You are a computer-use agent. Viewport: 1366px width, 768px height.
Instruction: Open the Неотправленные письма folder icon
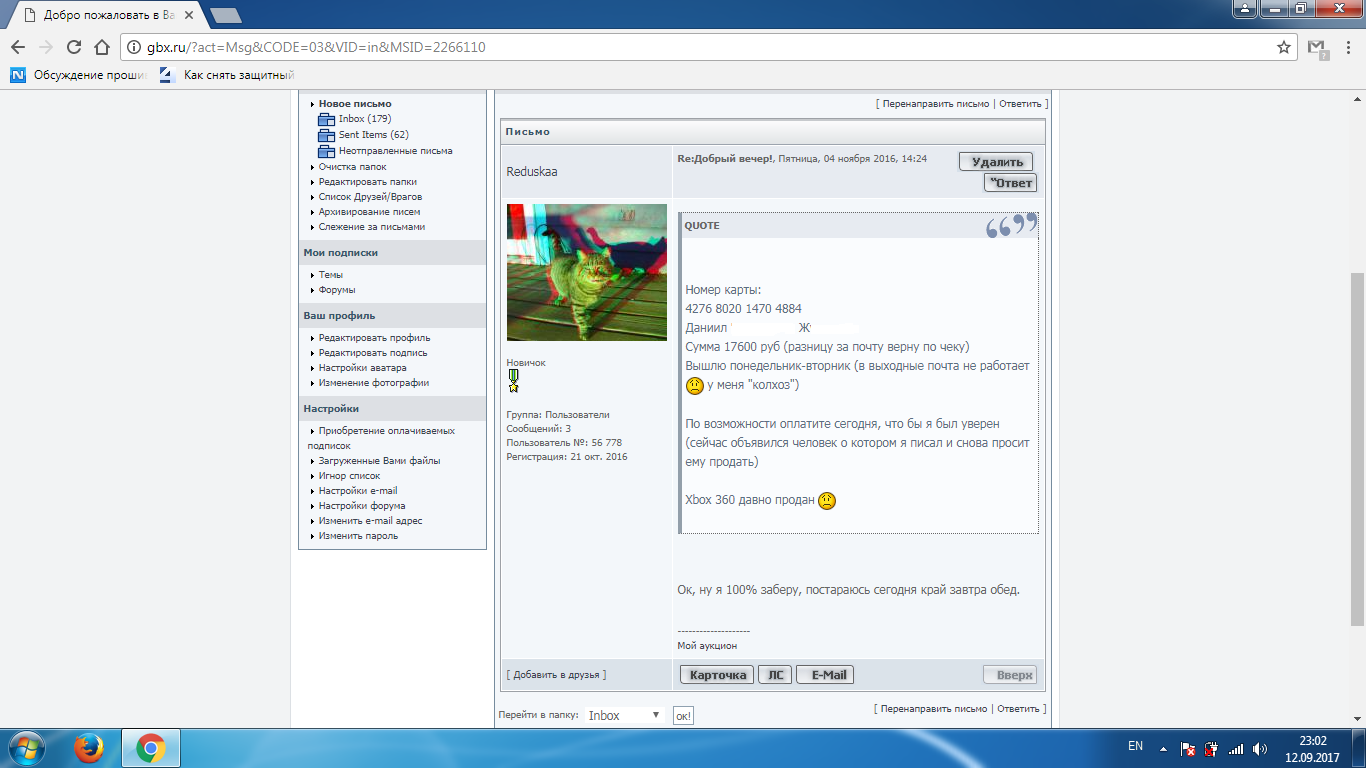click(326, 151)
